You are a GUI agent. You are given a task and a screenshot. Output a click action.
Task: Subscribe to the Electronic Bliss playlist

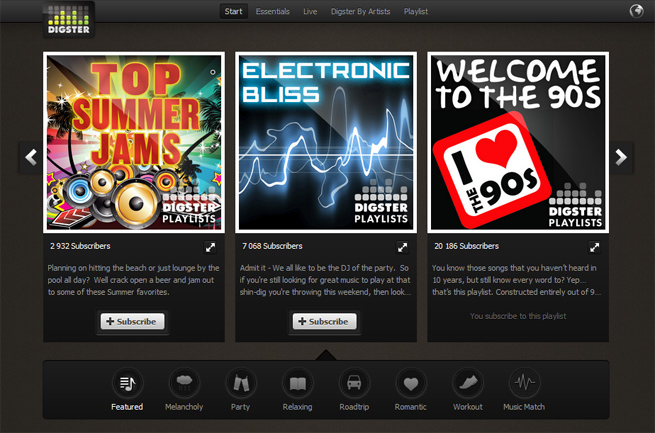click(x=324, y=322)
